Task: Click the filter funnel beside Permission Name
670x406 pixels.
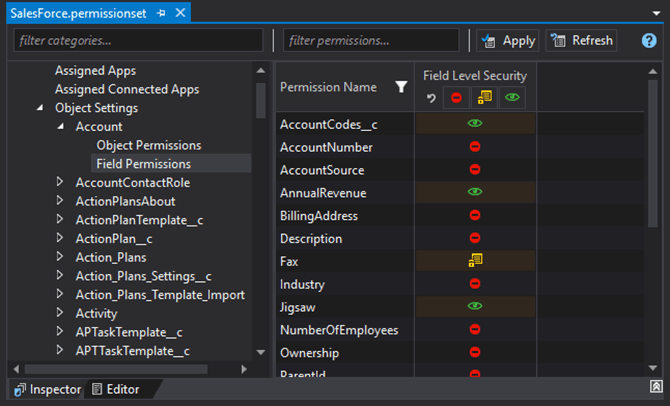Action: (401, 87)
